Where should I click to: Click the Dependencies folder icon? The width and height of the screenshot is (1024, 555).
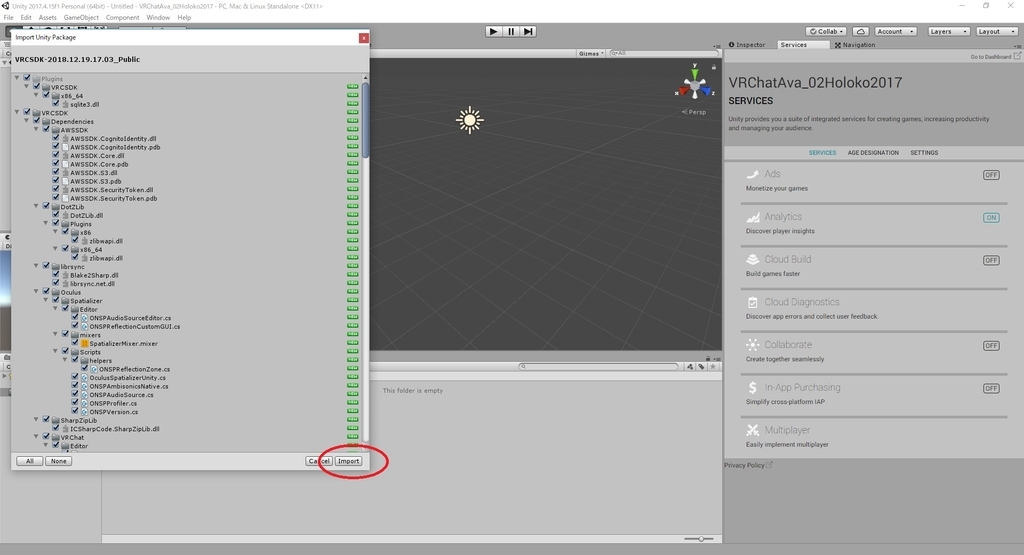coord(46,121)
